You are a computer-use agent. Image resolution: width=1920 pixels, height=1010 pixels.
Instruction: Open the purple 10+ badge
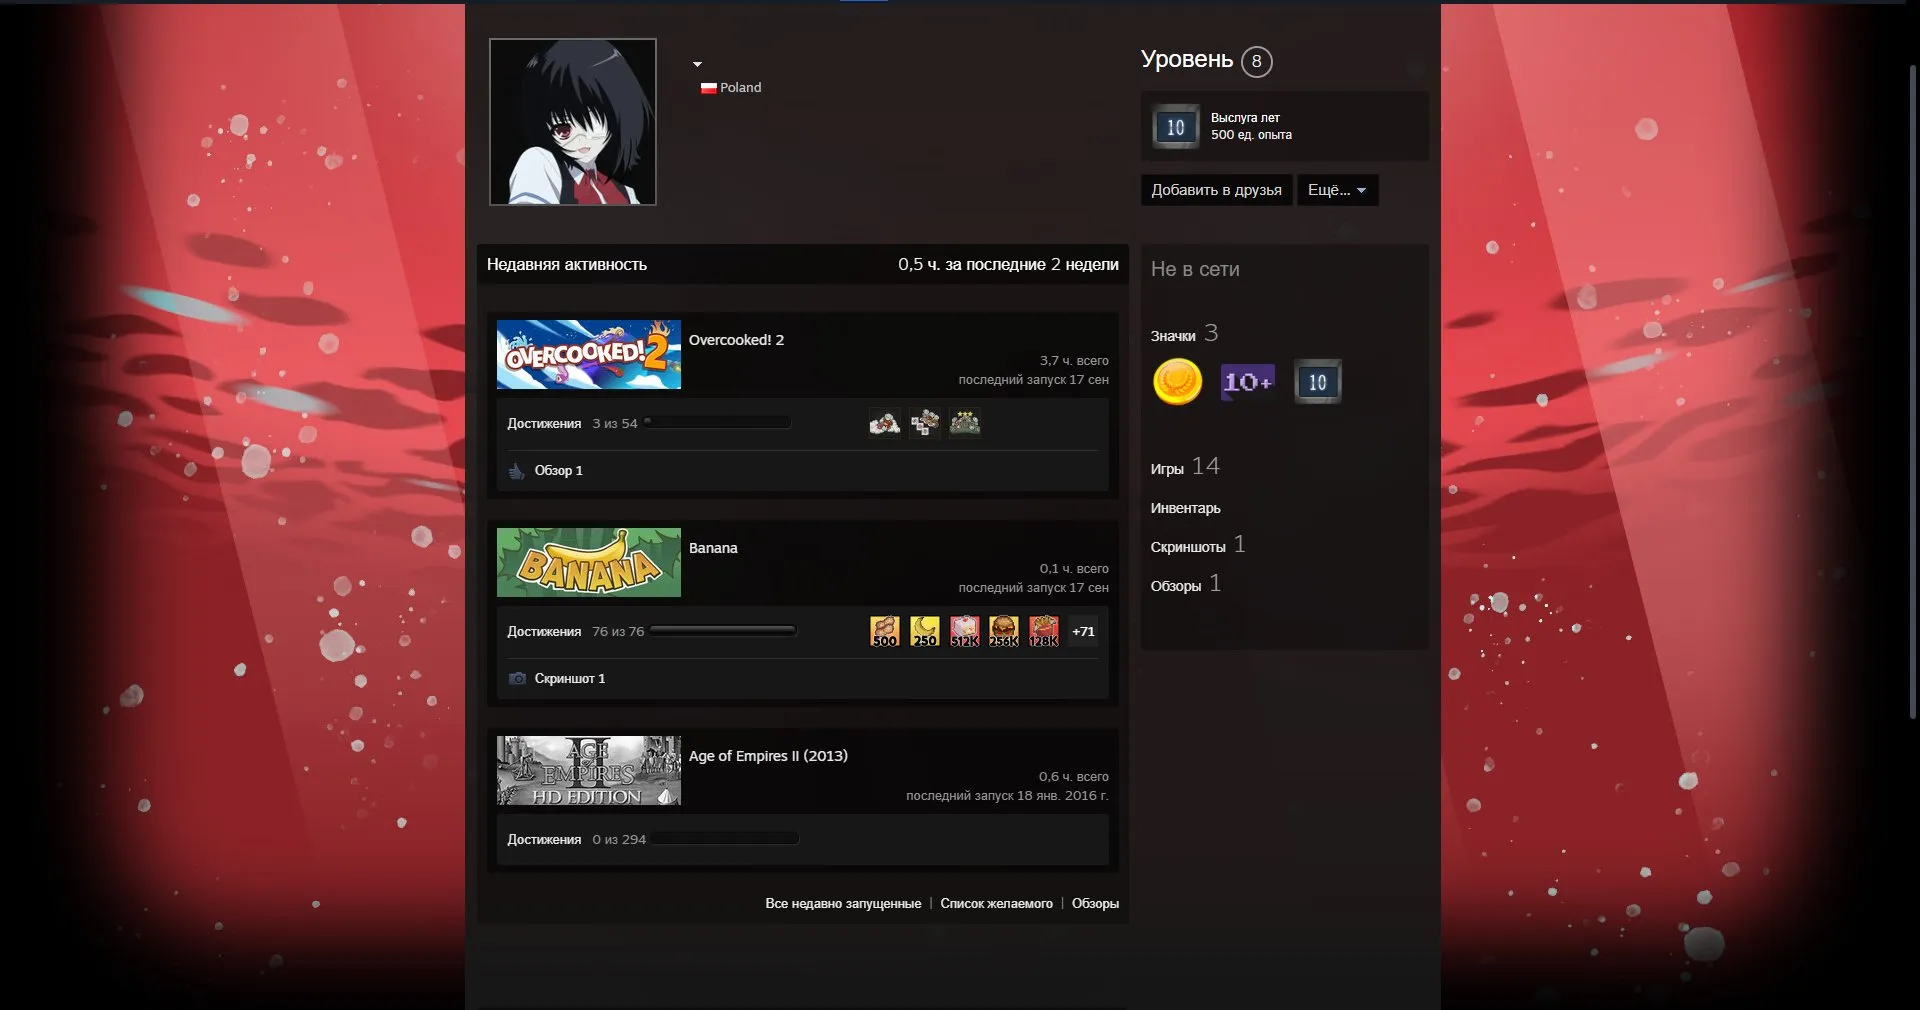[x=1247, y=381]
